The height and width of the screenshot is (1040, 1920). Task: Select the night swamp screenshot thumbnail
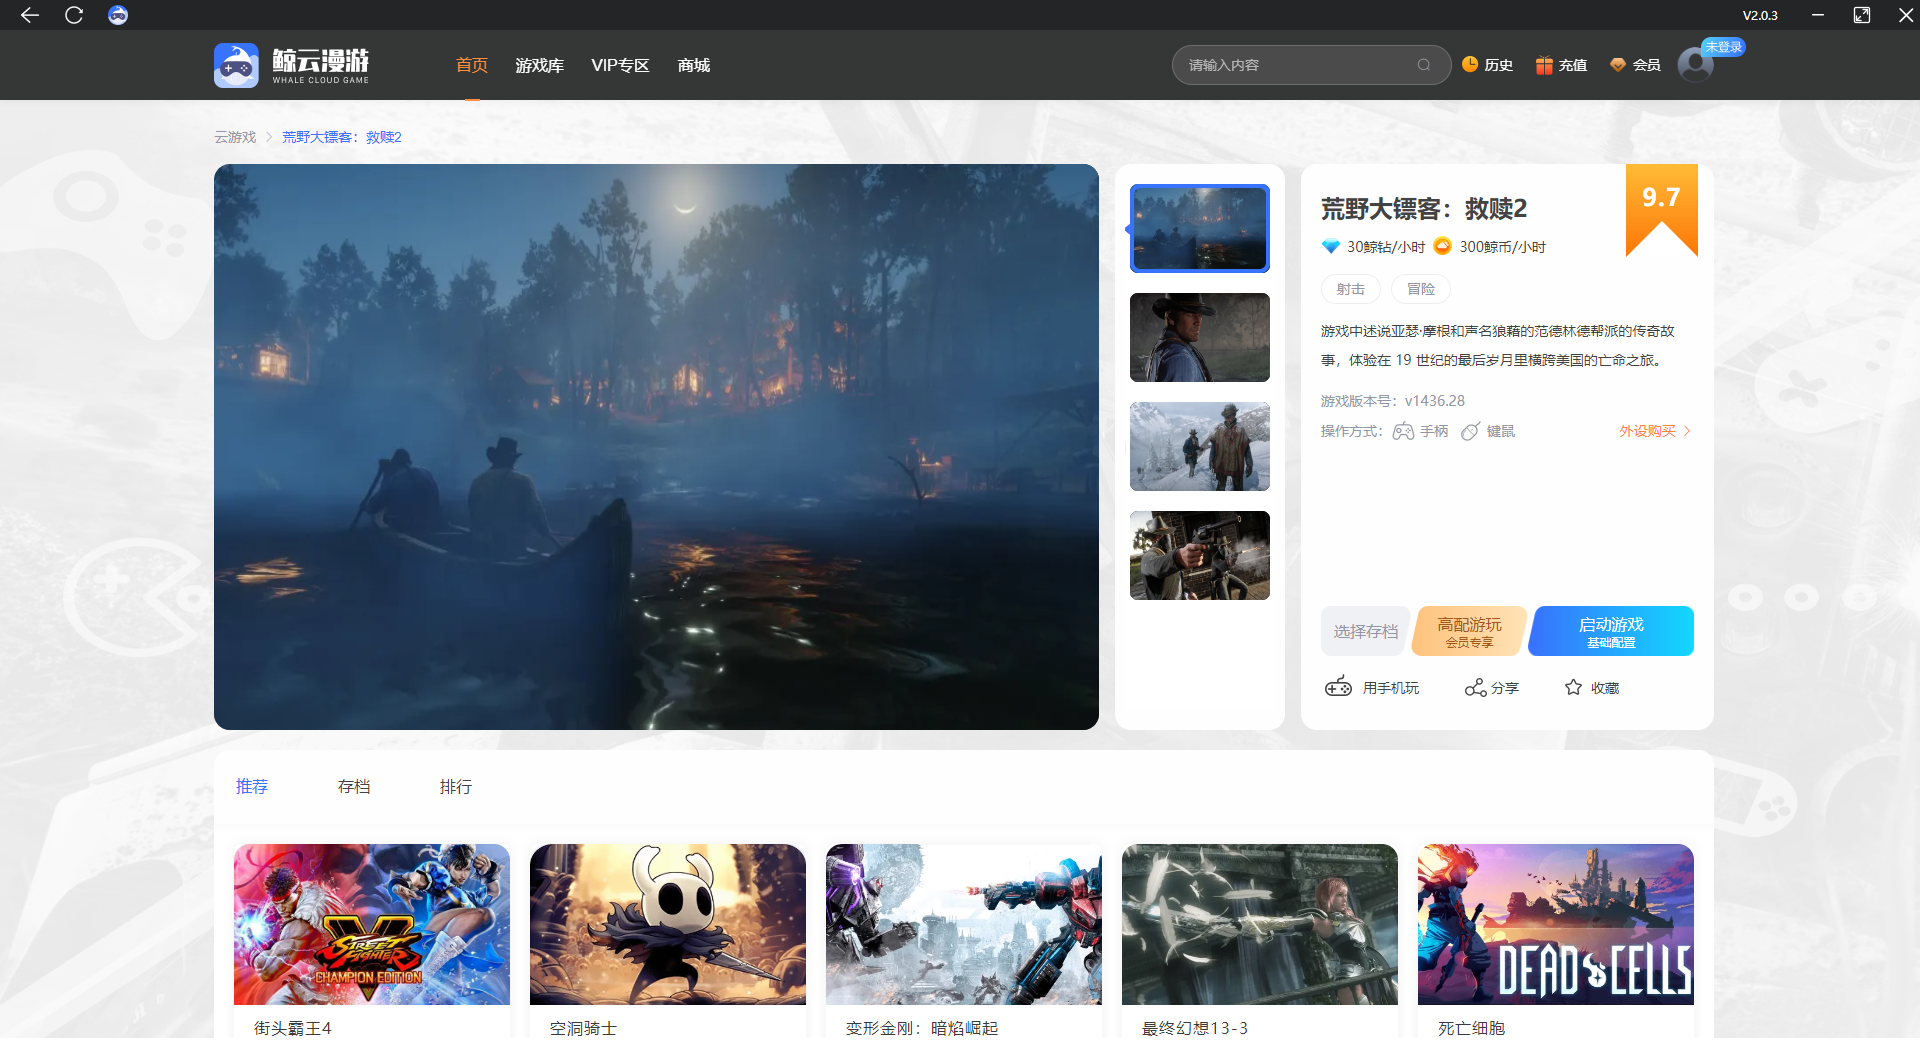click(1200, 228)
